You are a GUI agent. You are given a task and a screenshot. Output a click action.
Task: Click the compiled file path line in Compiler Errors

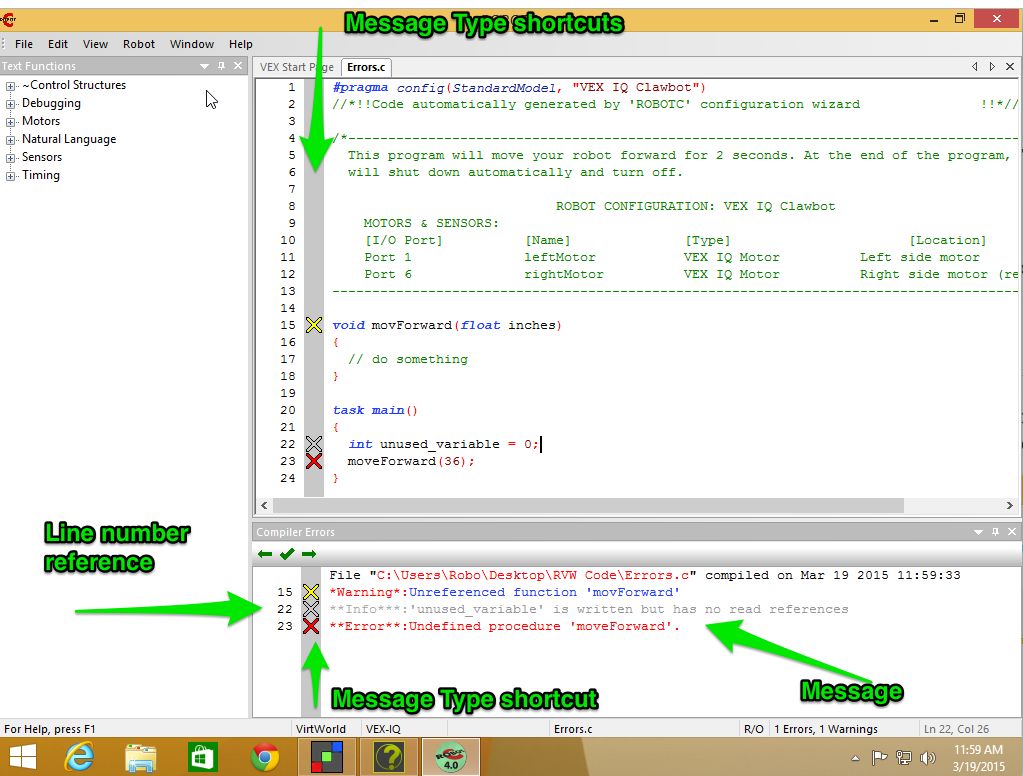645,575
